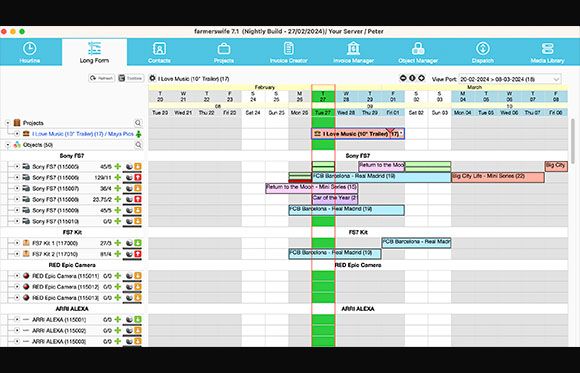Toggle expand circle for RED Epic Camera (115011)
This screenshot has height=373, width=580.
pos(17,276)
